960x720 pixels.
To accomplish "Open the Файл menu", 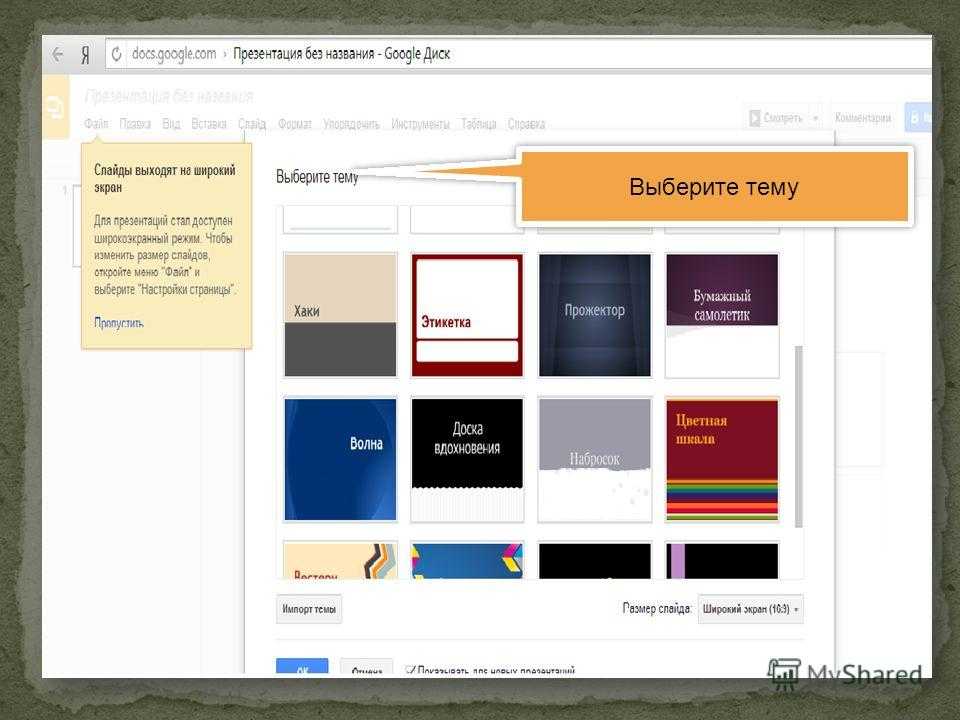I will (x=96, y=124).
